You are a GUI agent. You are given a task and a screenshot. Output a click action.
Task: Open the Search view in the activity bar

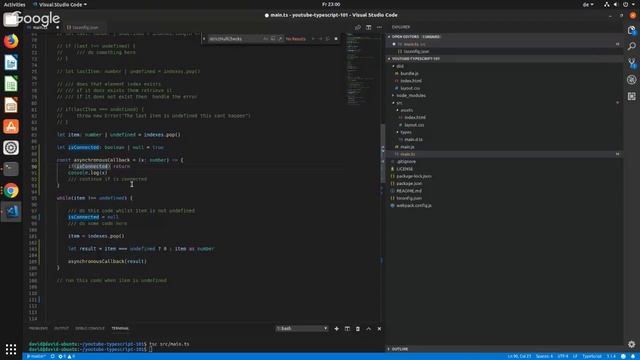click(631, 46)
